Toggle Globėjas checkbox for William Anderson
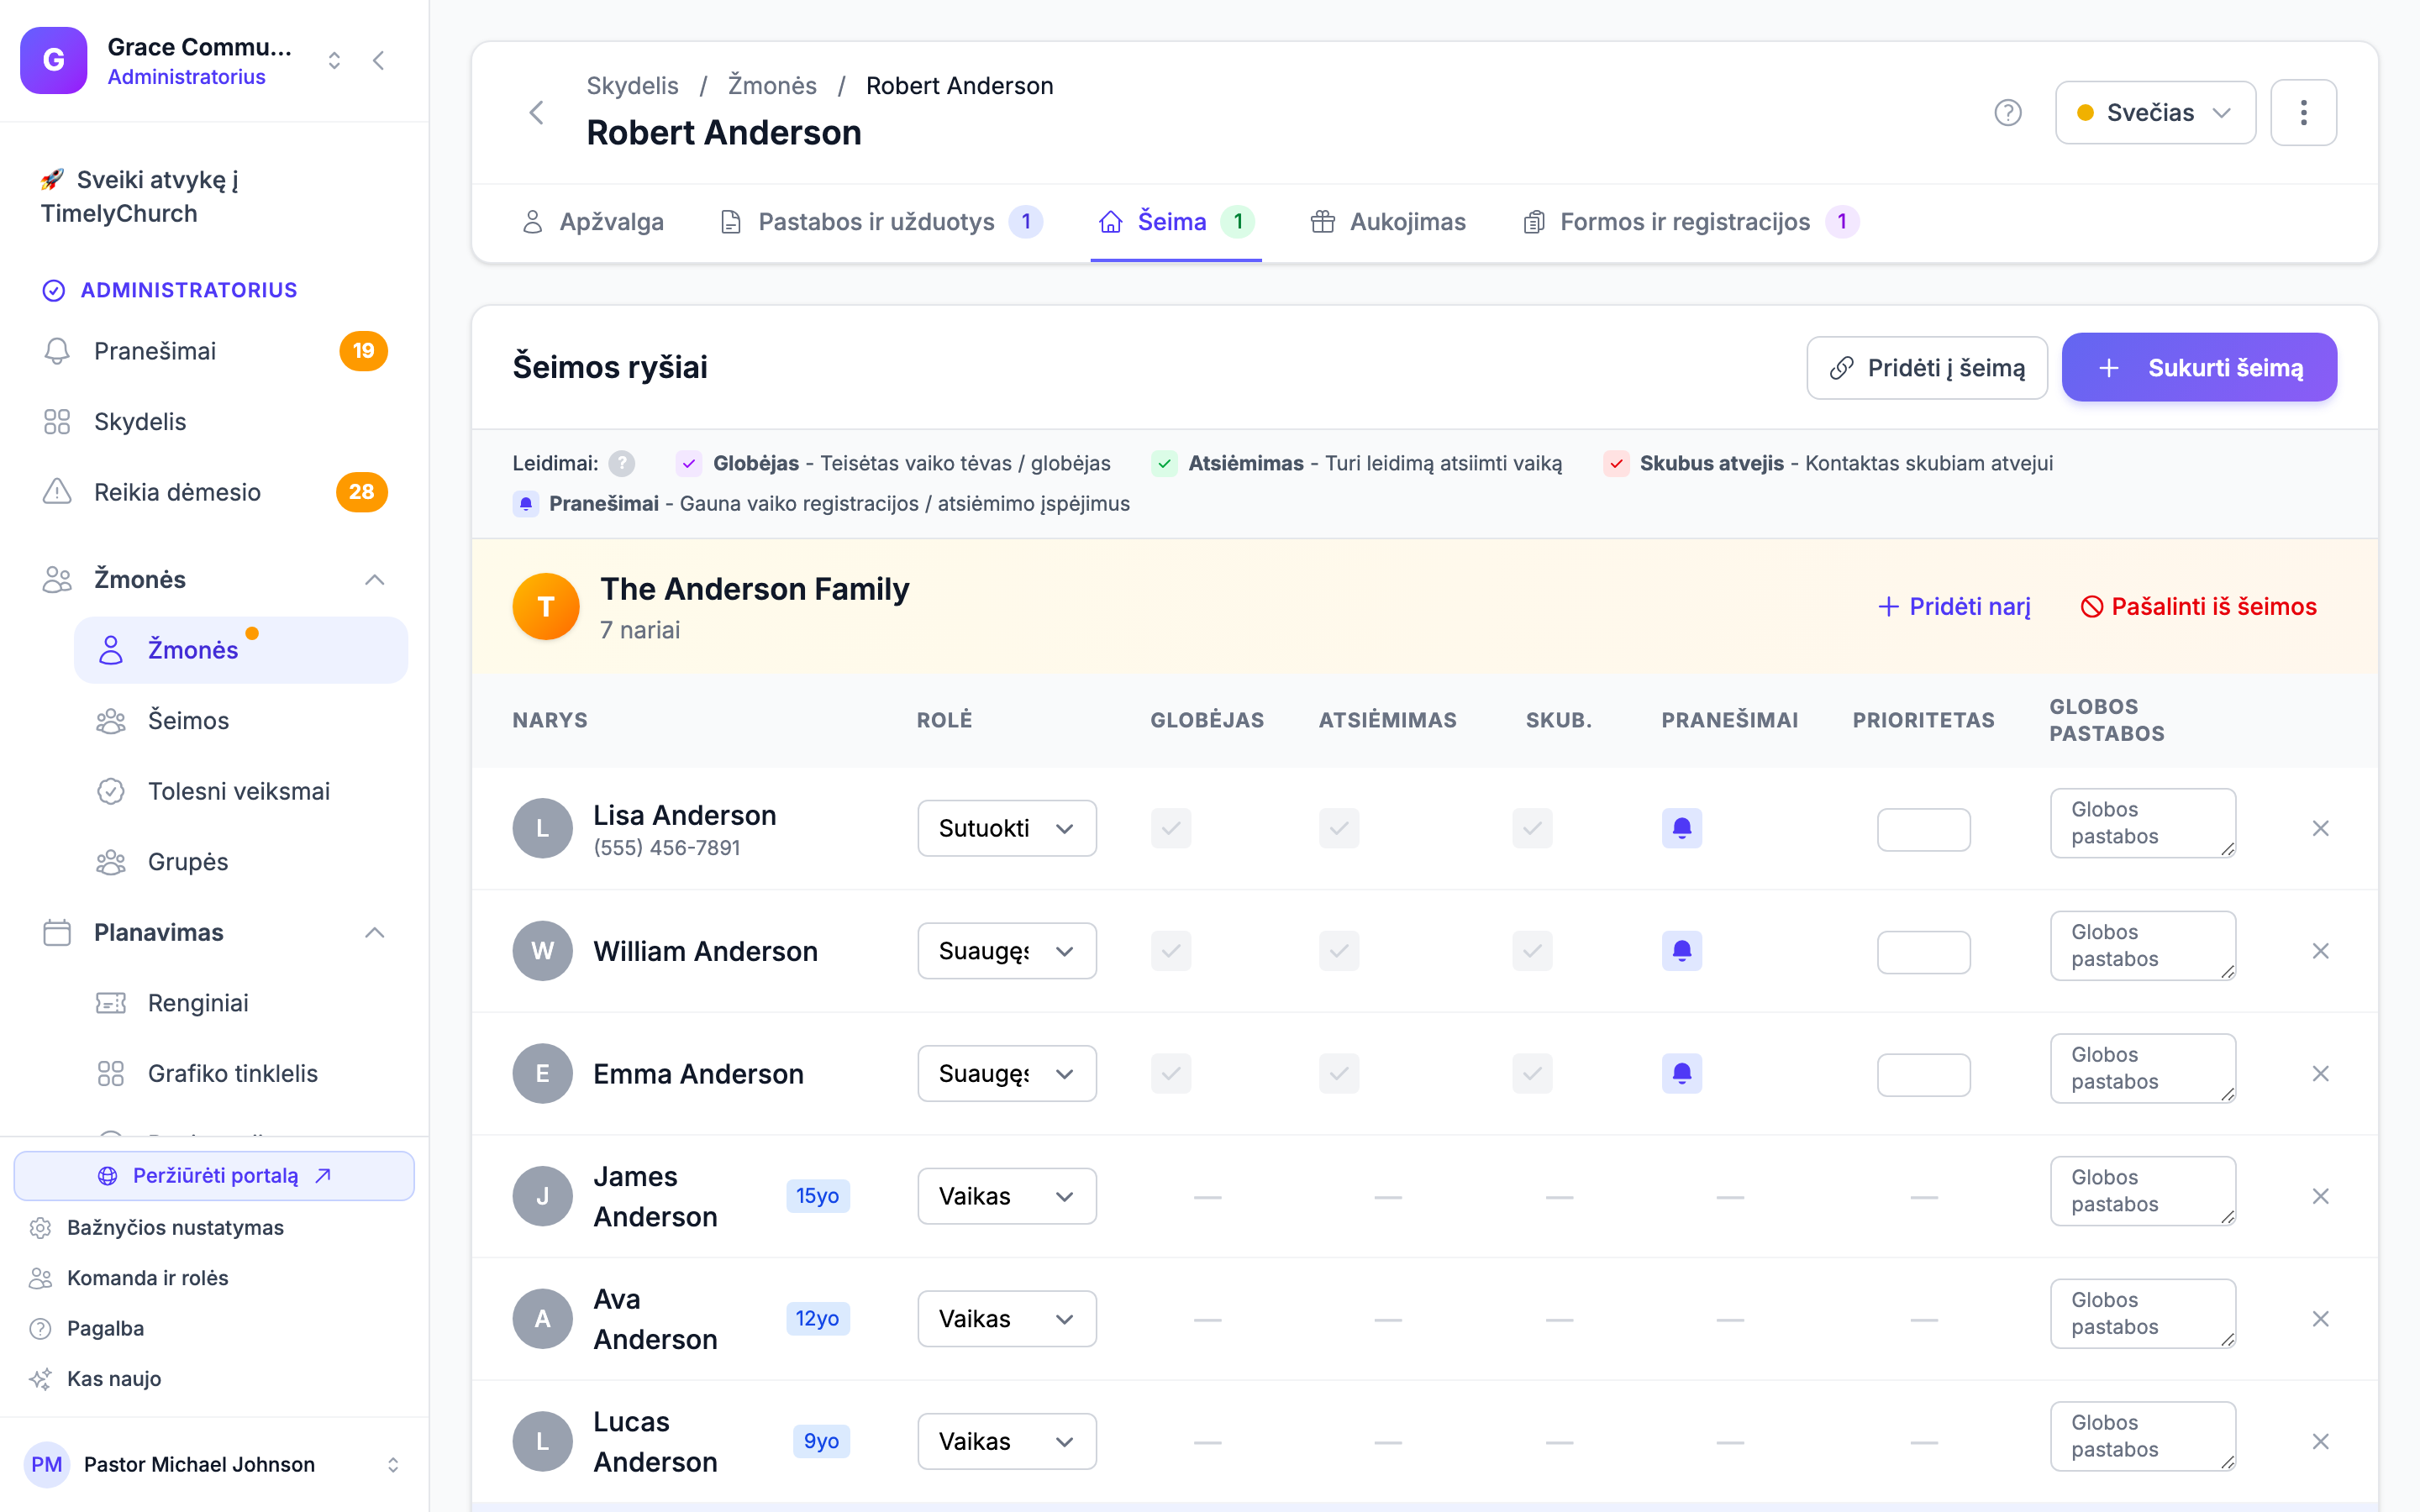 (x=1171, y=951)
